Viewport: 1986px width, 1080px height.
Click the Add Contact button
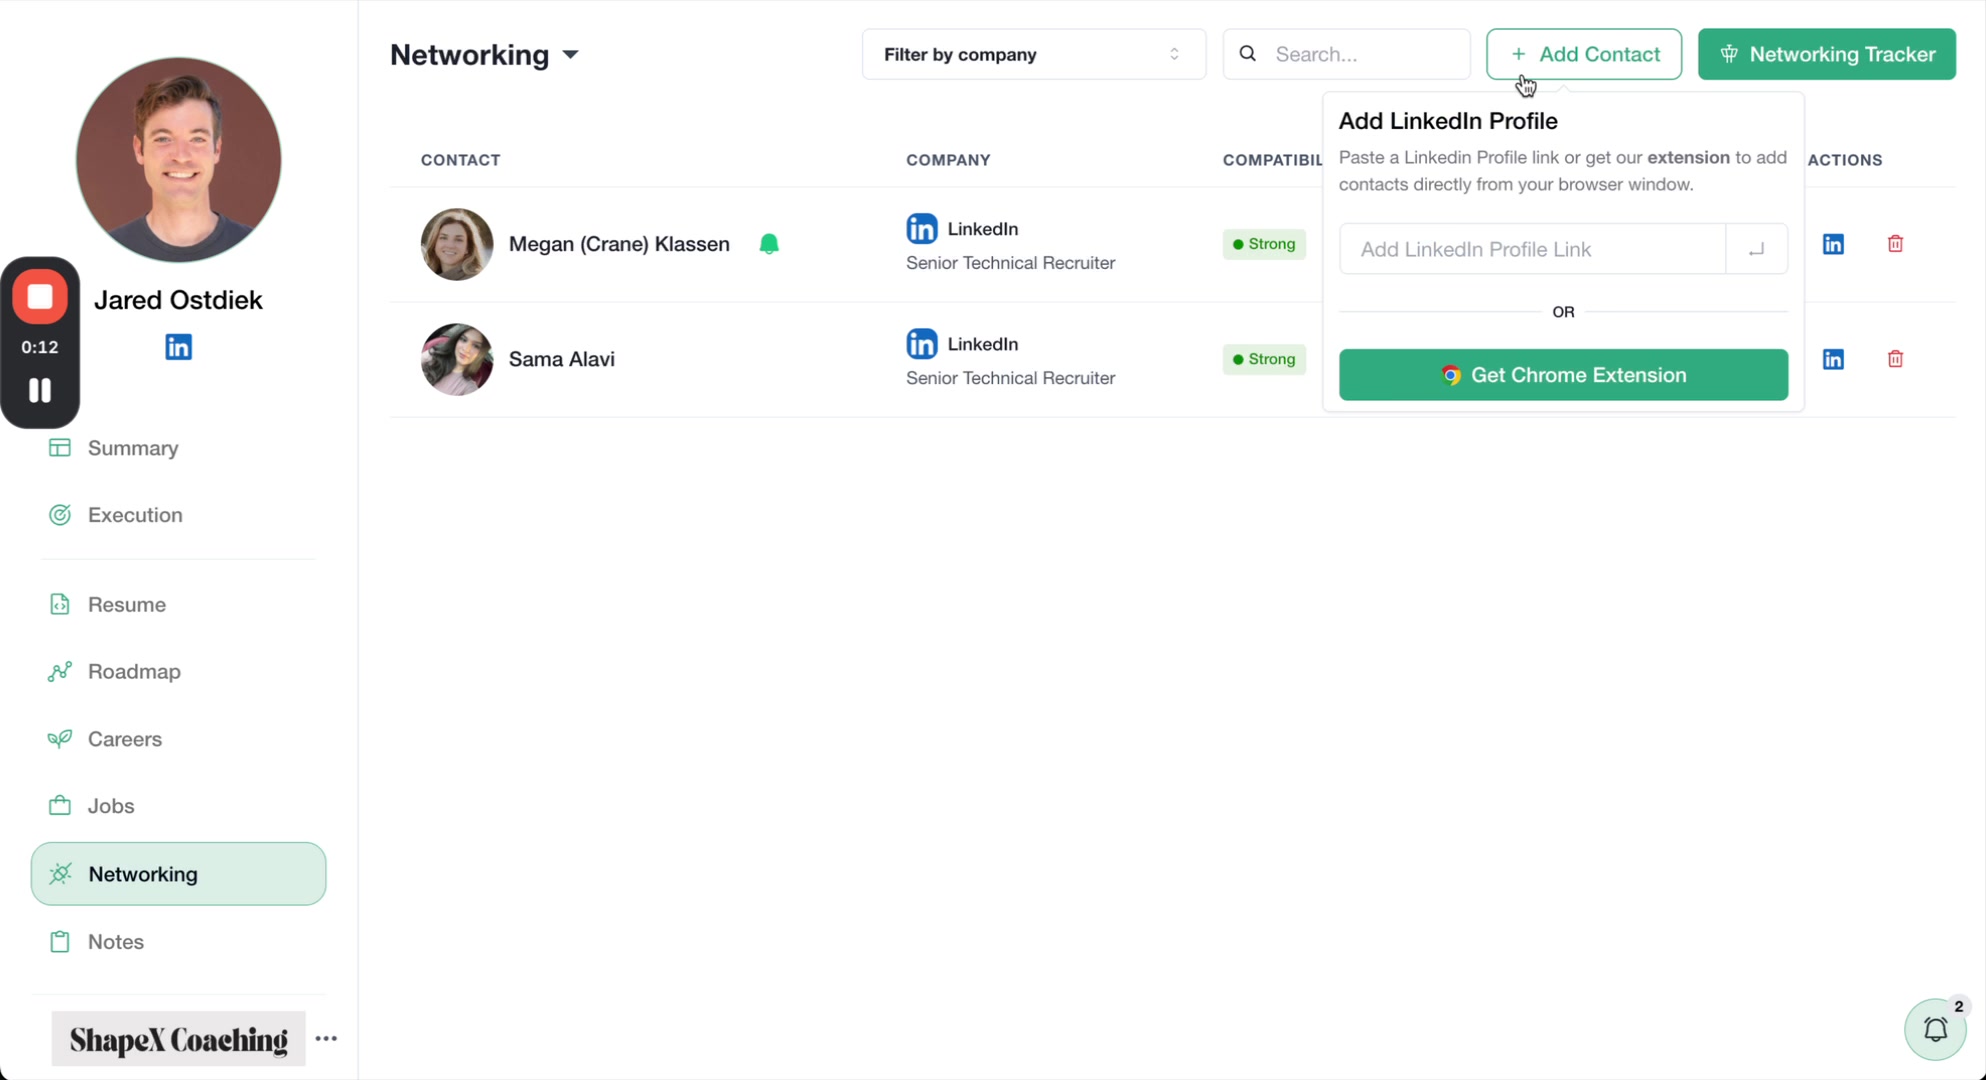coord(1584,54)
